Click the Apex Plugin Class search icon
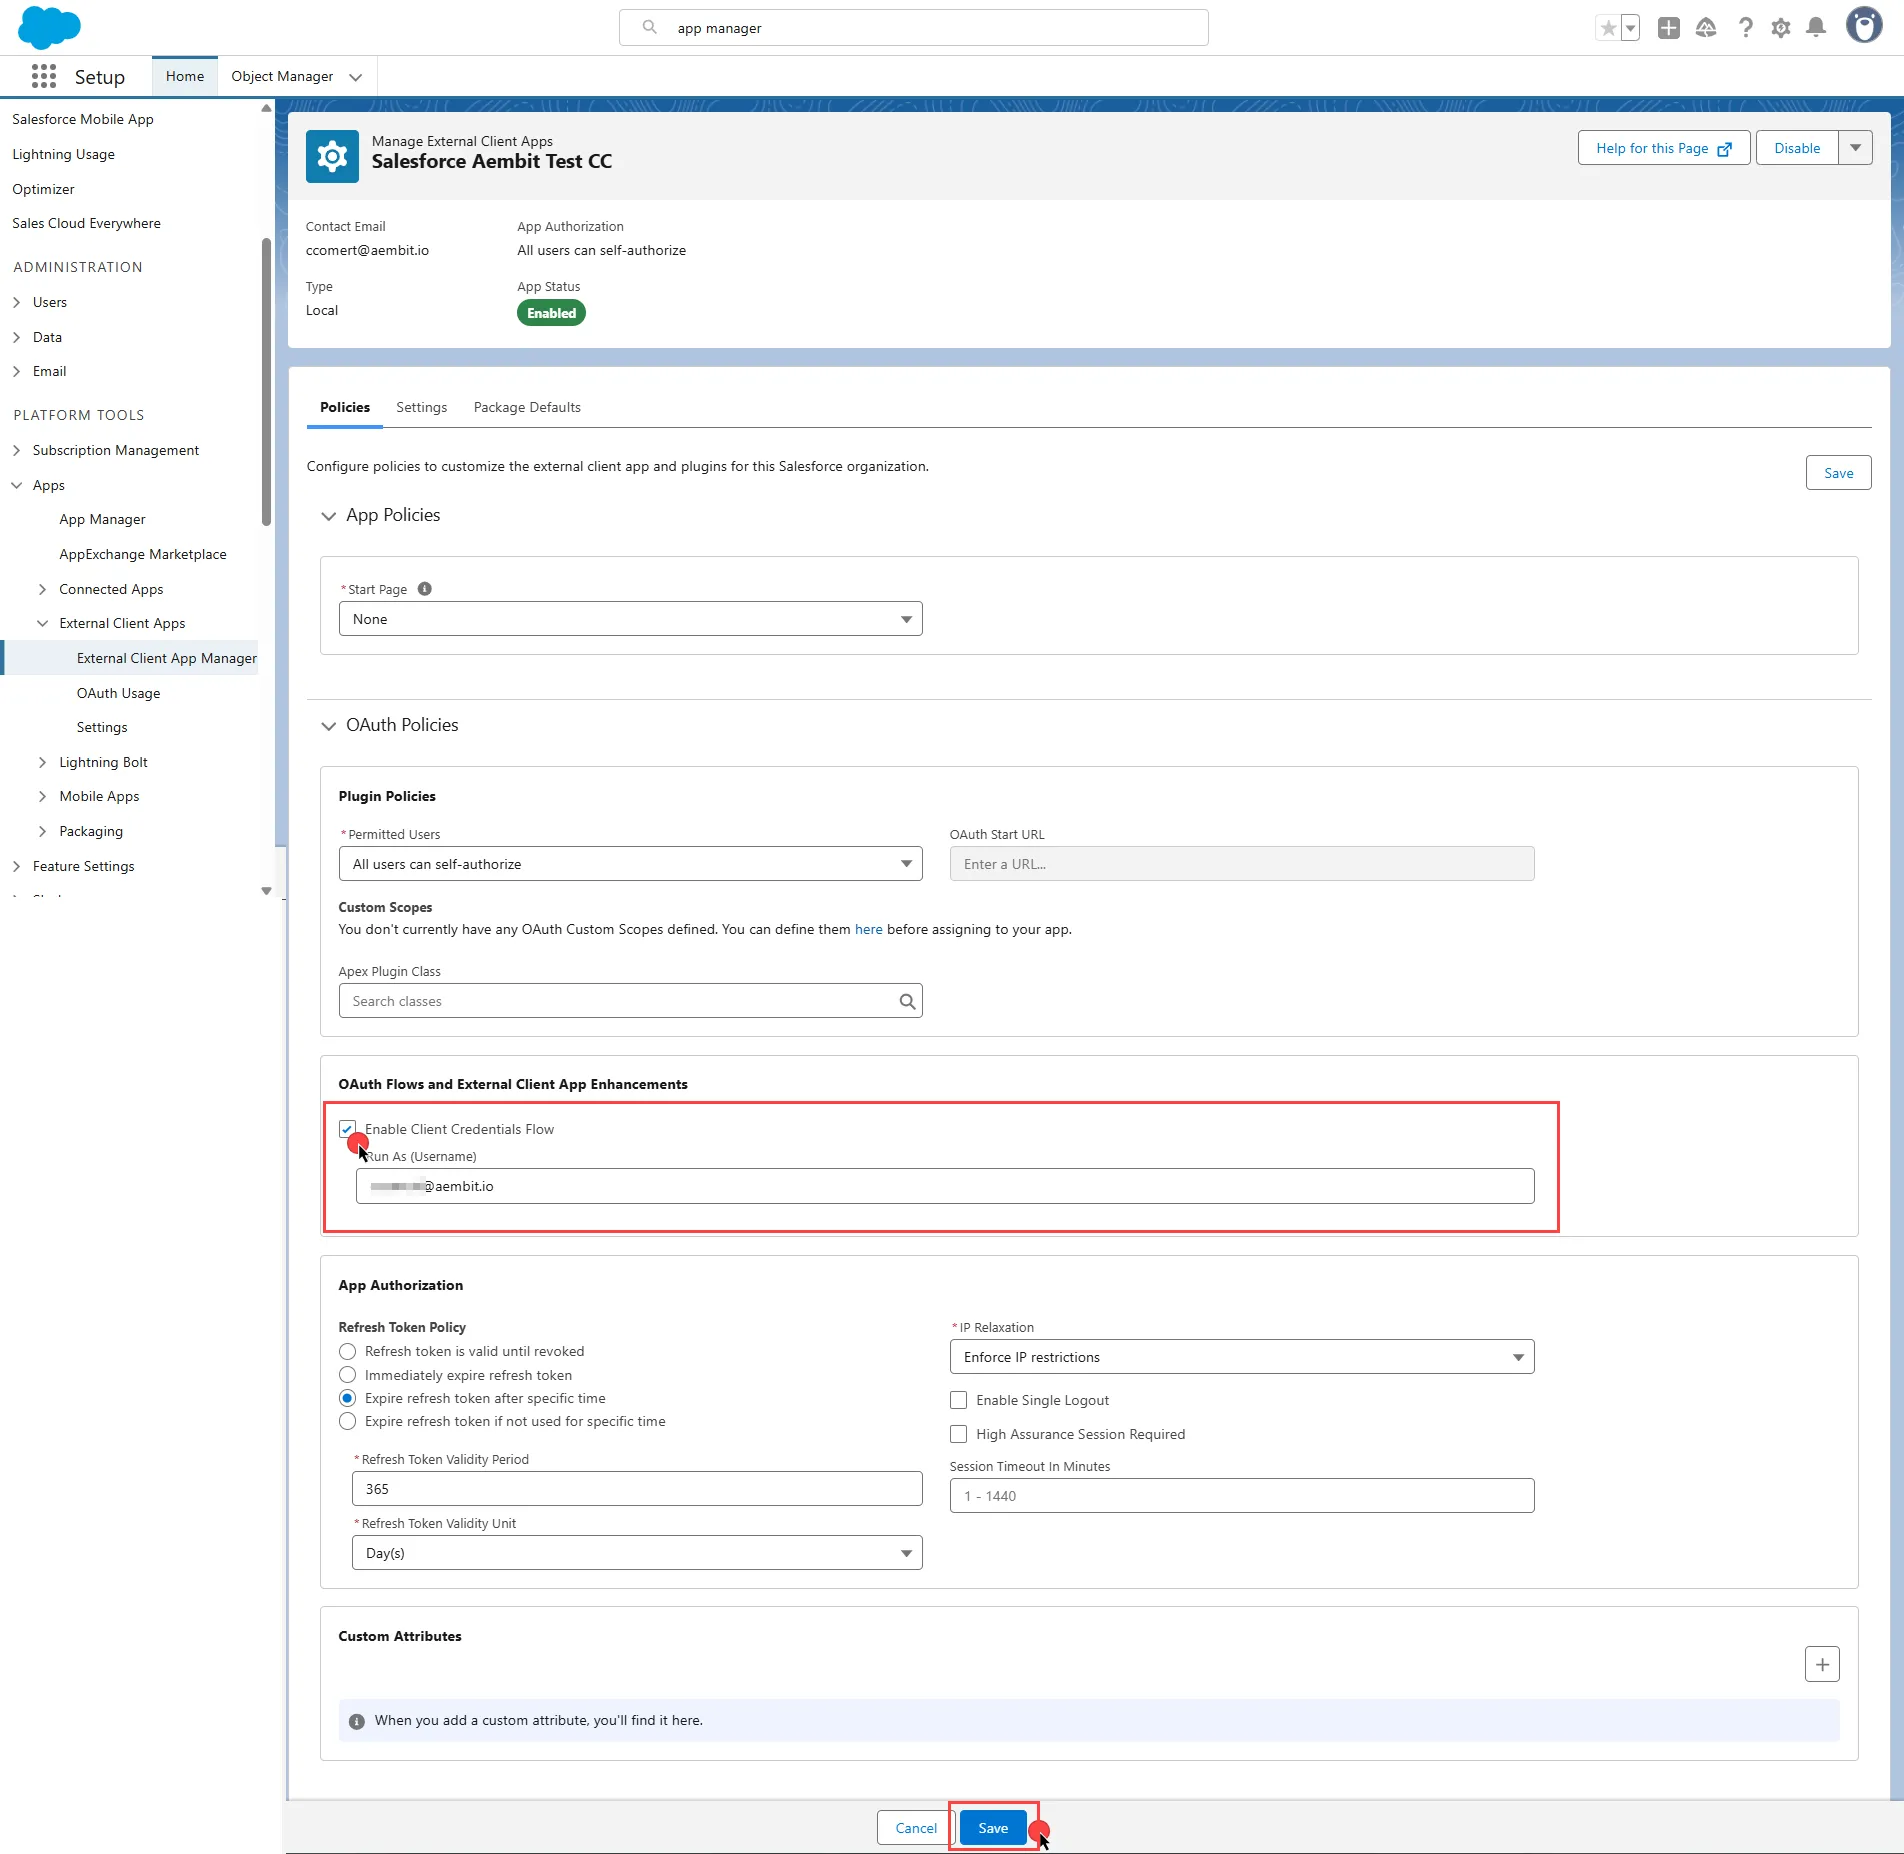The image size is (1904, 1854). [906, 1000]
